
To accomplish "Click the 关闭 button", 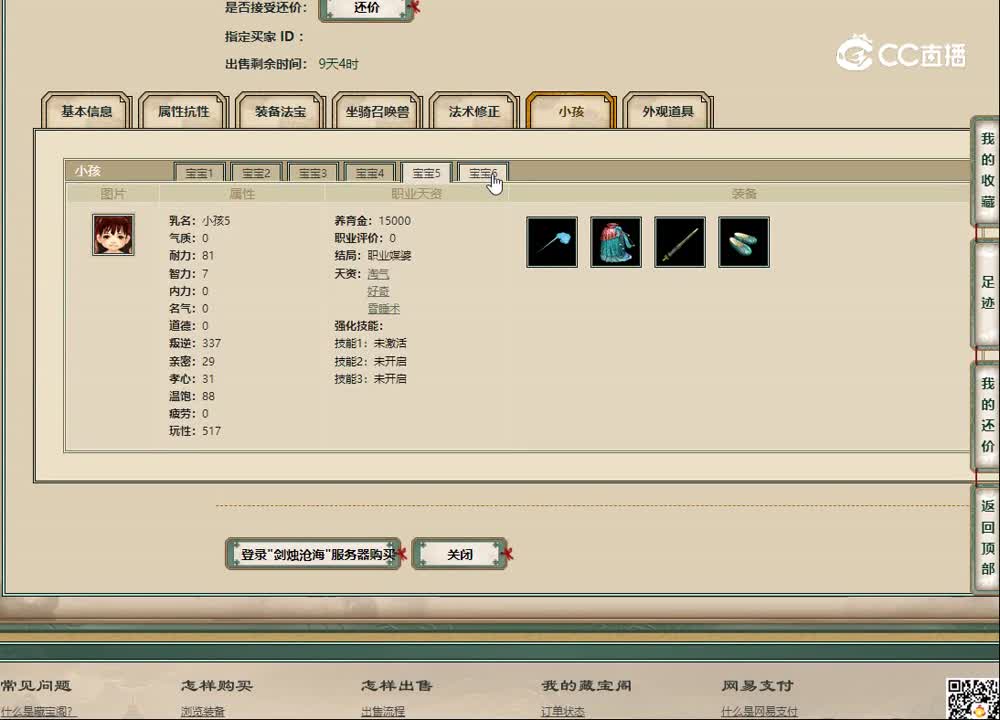I will (x=460, y=554).
